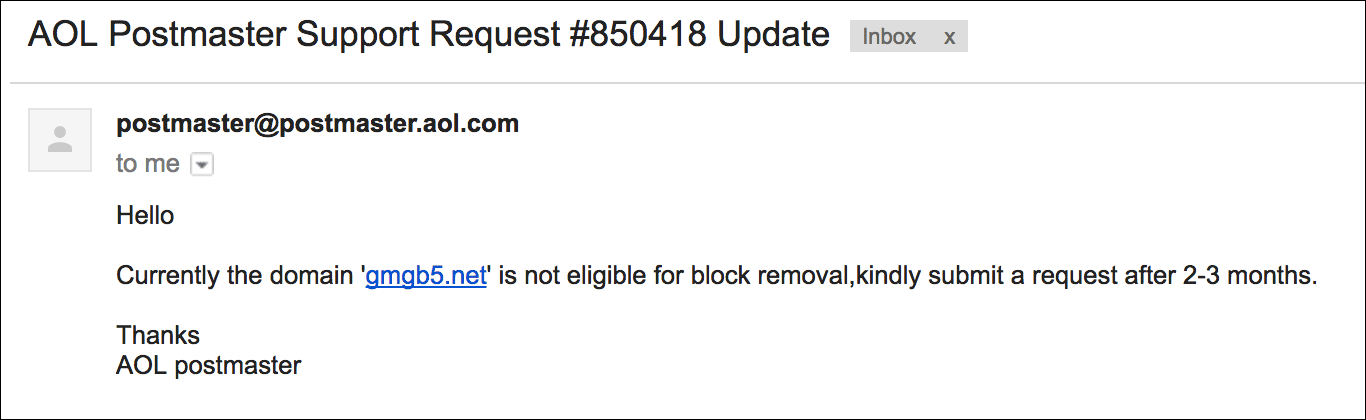Click the sender's profile avatar icon
This screenshot has height=420, width=1366.
[60, 139]
